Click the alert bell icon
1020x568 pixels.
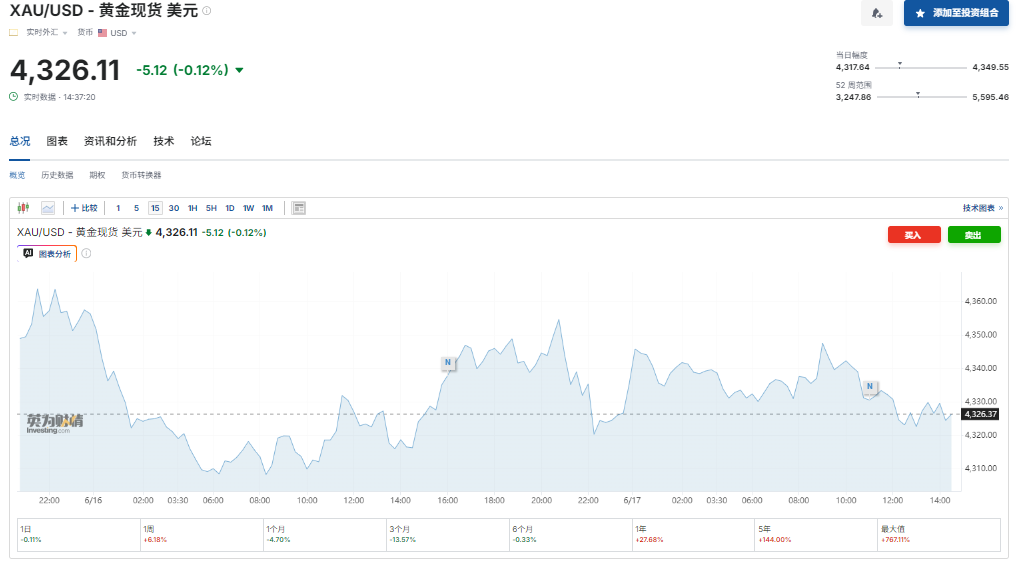coord(877,13)
